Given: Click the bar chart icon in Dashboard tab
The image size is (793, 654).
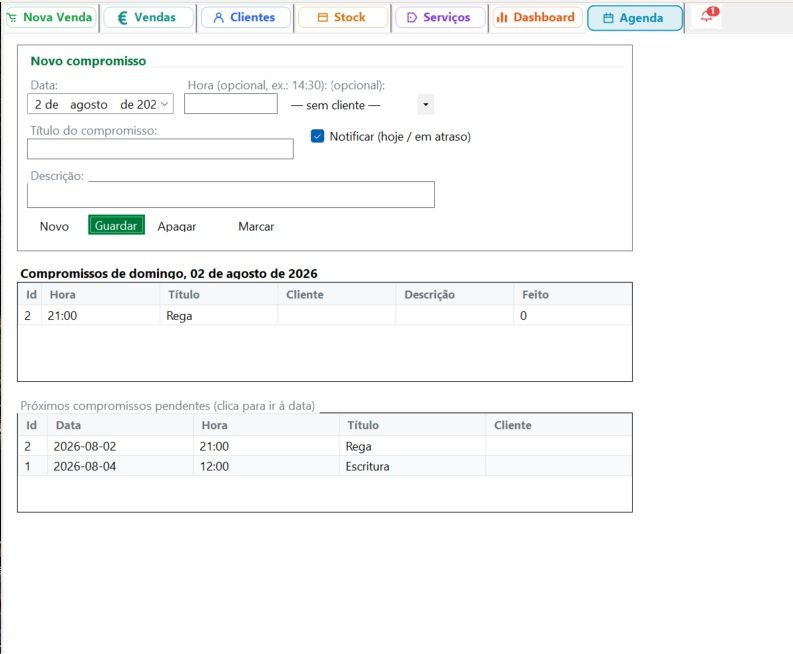Looking at the screenshot, I should coord(502,18).
